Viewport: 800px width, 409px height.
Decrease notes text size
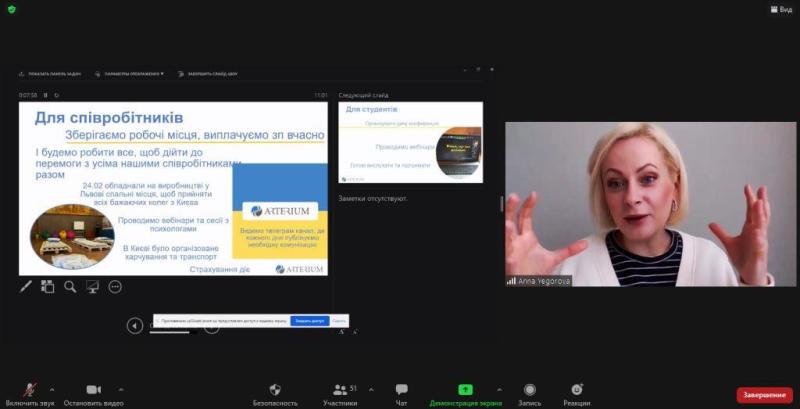tap(355, 332)
